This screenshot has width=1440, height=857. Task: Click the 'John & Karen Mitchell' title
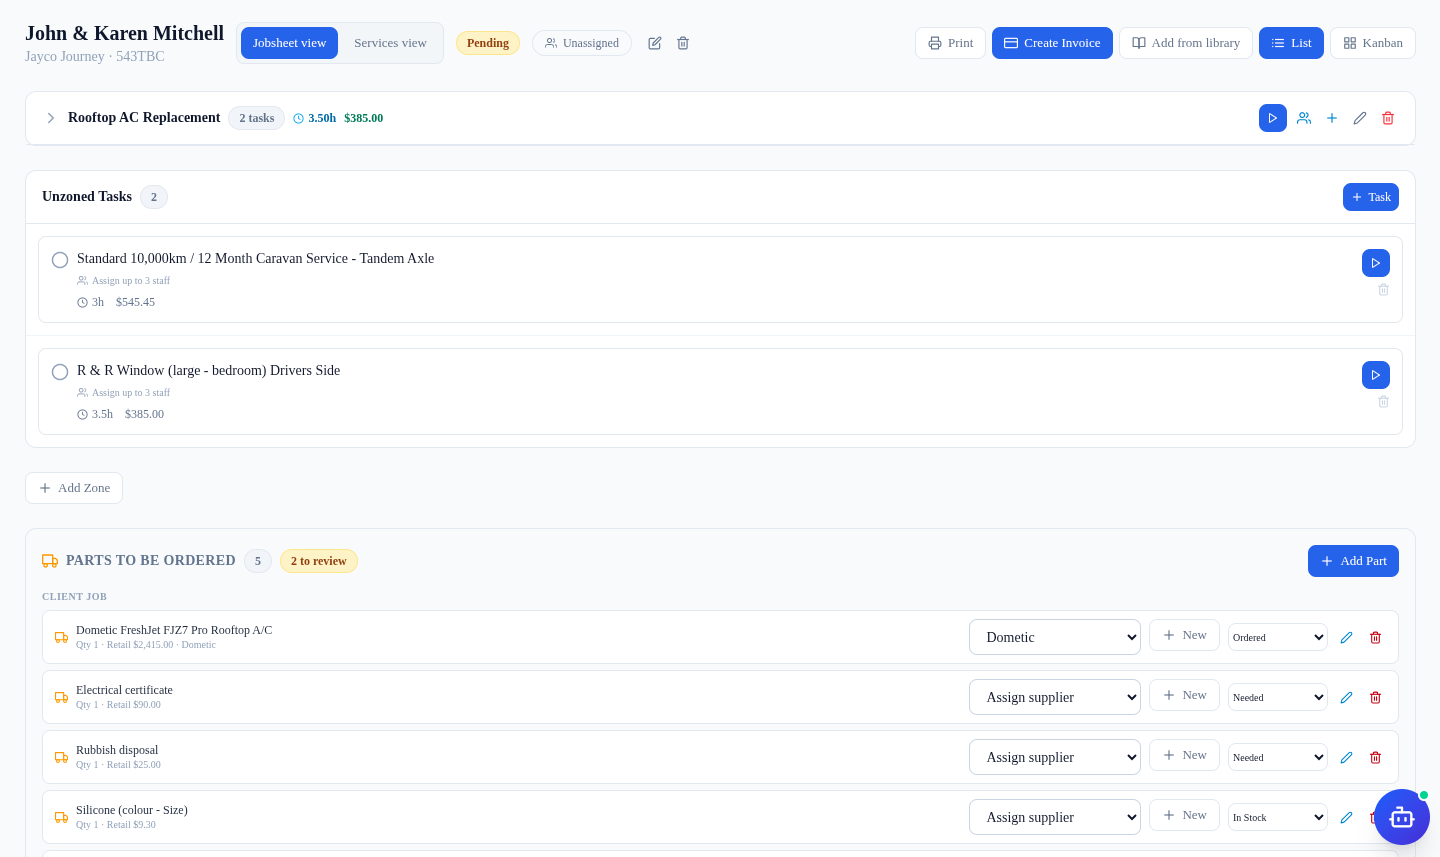[x=124, y=33]
